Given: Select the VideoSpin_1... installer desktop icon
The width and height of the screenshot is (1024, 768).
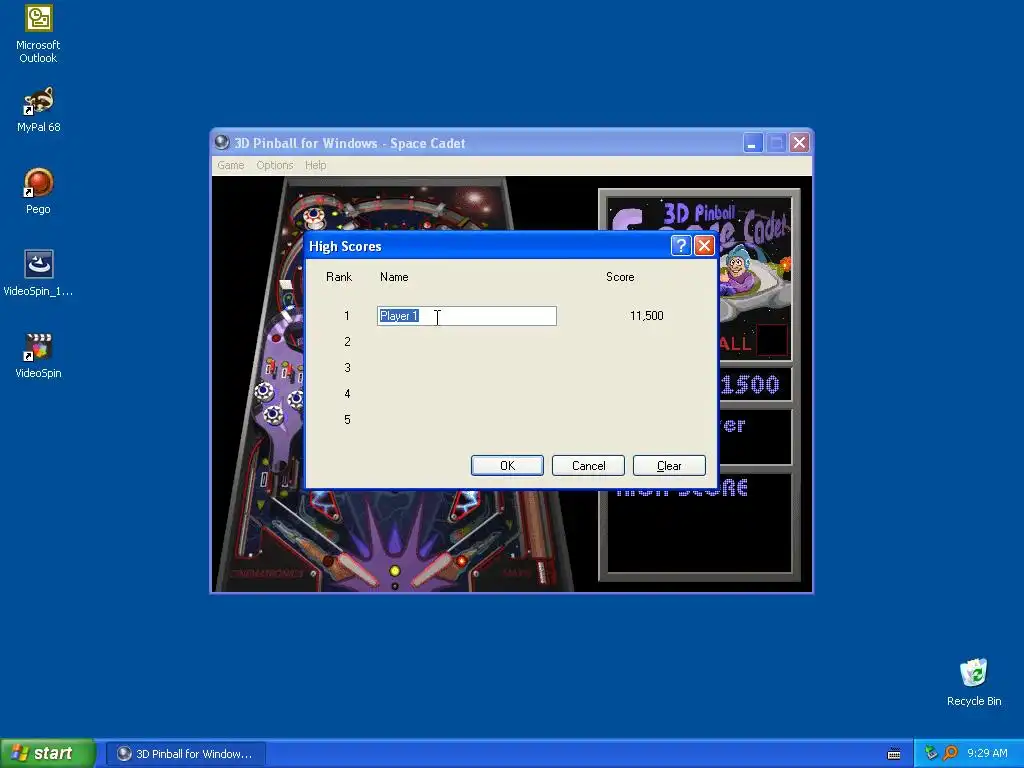Looking at the screenshot, I should pyautogui.click(x=38, y=274).
